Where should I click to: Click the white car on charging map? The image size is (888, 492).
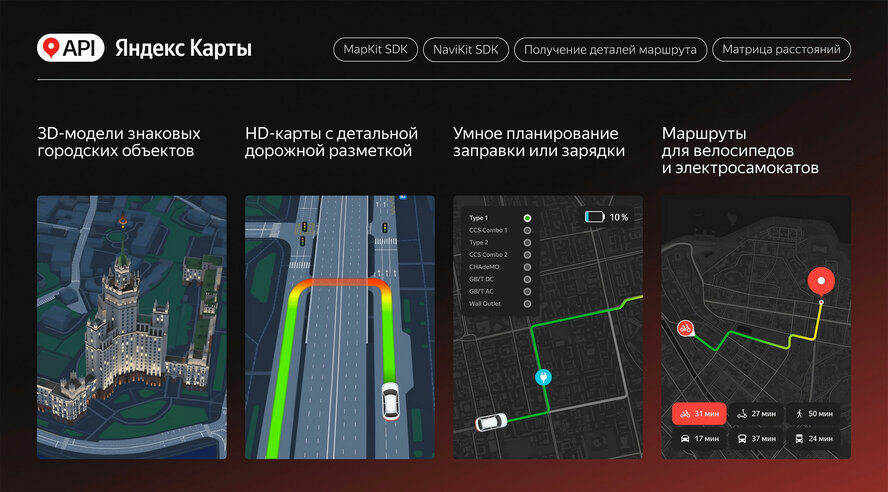click(x=490, y=422)
